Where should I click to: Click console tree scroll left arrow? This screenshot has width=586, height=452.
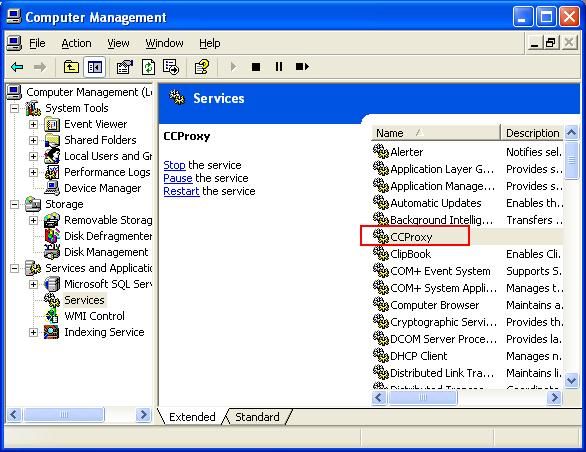point(14,414)
